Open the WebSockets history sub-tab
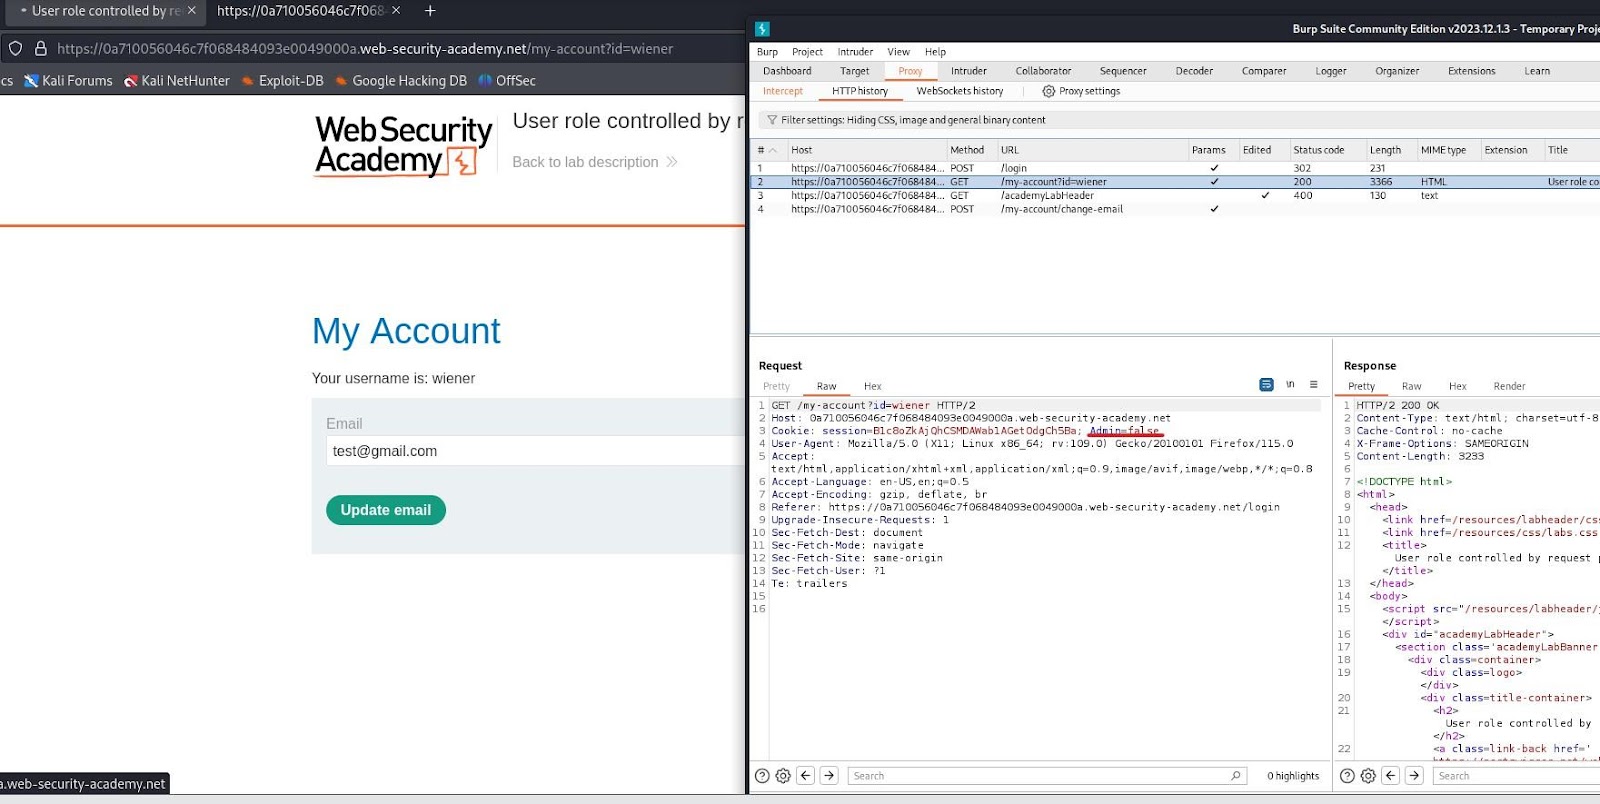The image size is (1600, 804). 960,91
